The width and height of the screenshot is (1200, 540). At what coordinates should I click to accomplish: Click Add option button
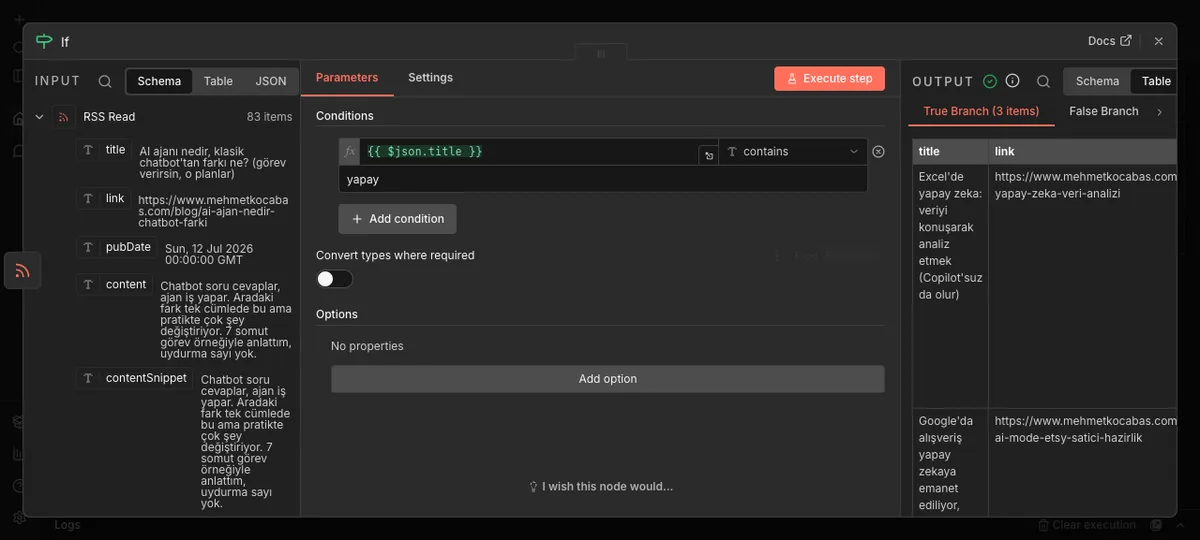point(607,379)
